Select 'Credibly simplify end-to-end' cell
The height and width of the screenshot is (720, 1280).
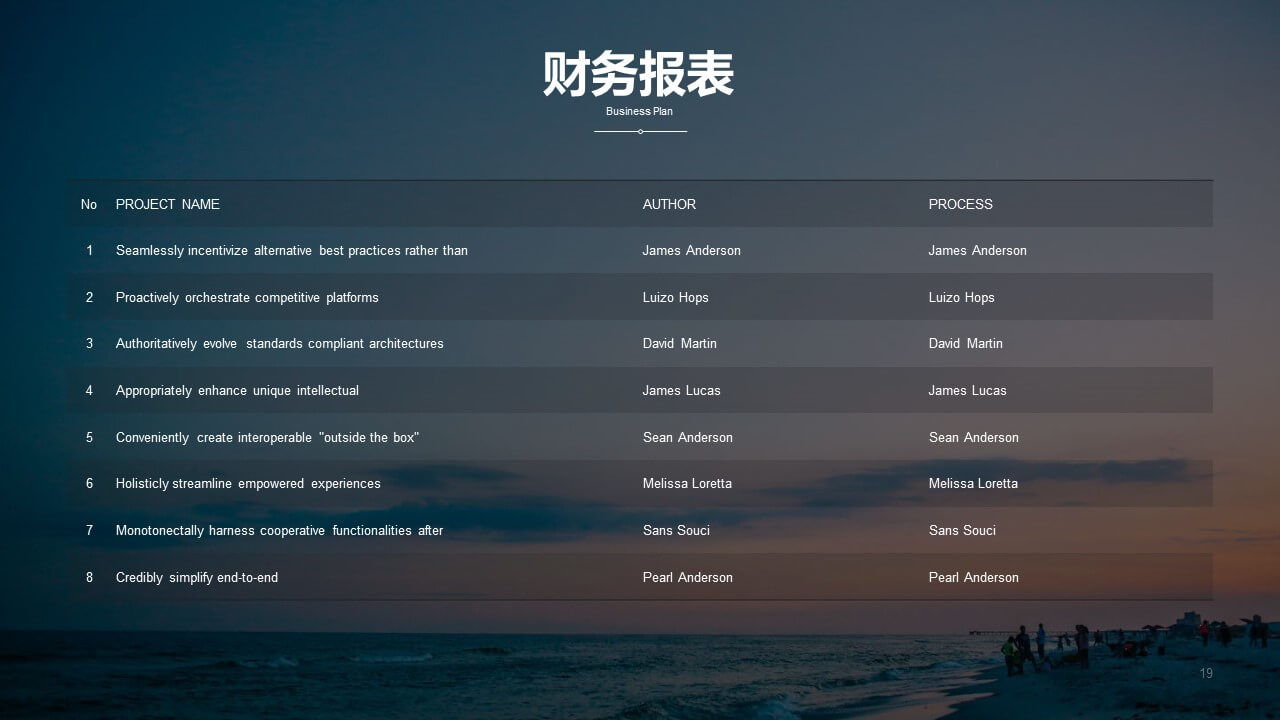tap(197, 577)
